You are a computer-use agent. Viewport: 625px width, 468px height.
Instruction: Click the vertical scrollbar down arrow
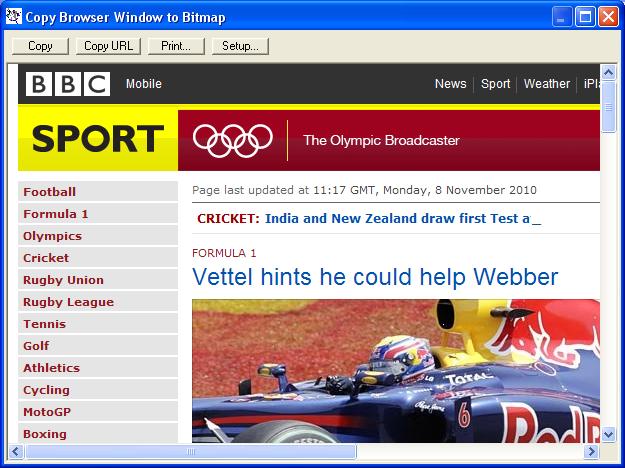pos(608,434)
